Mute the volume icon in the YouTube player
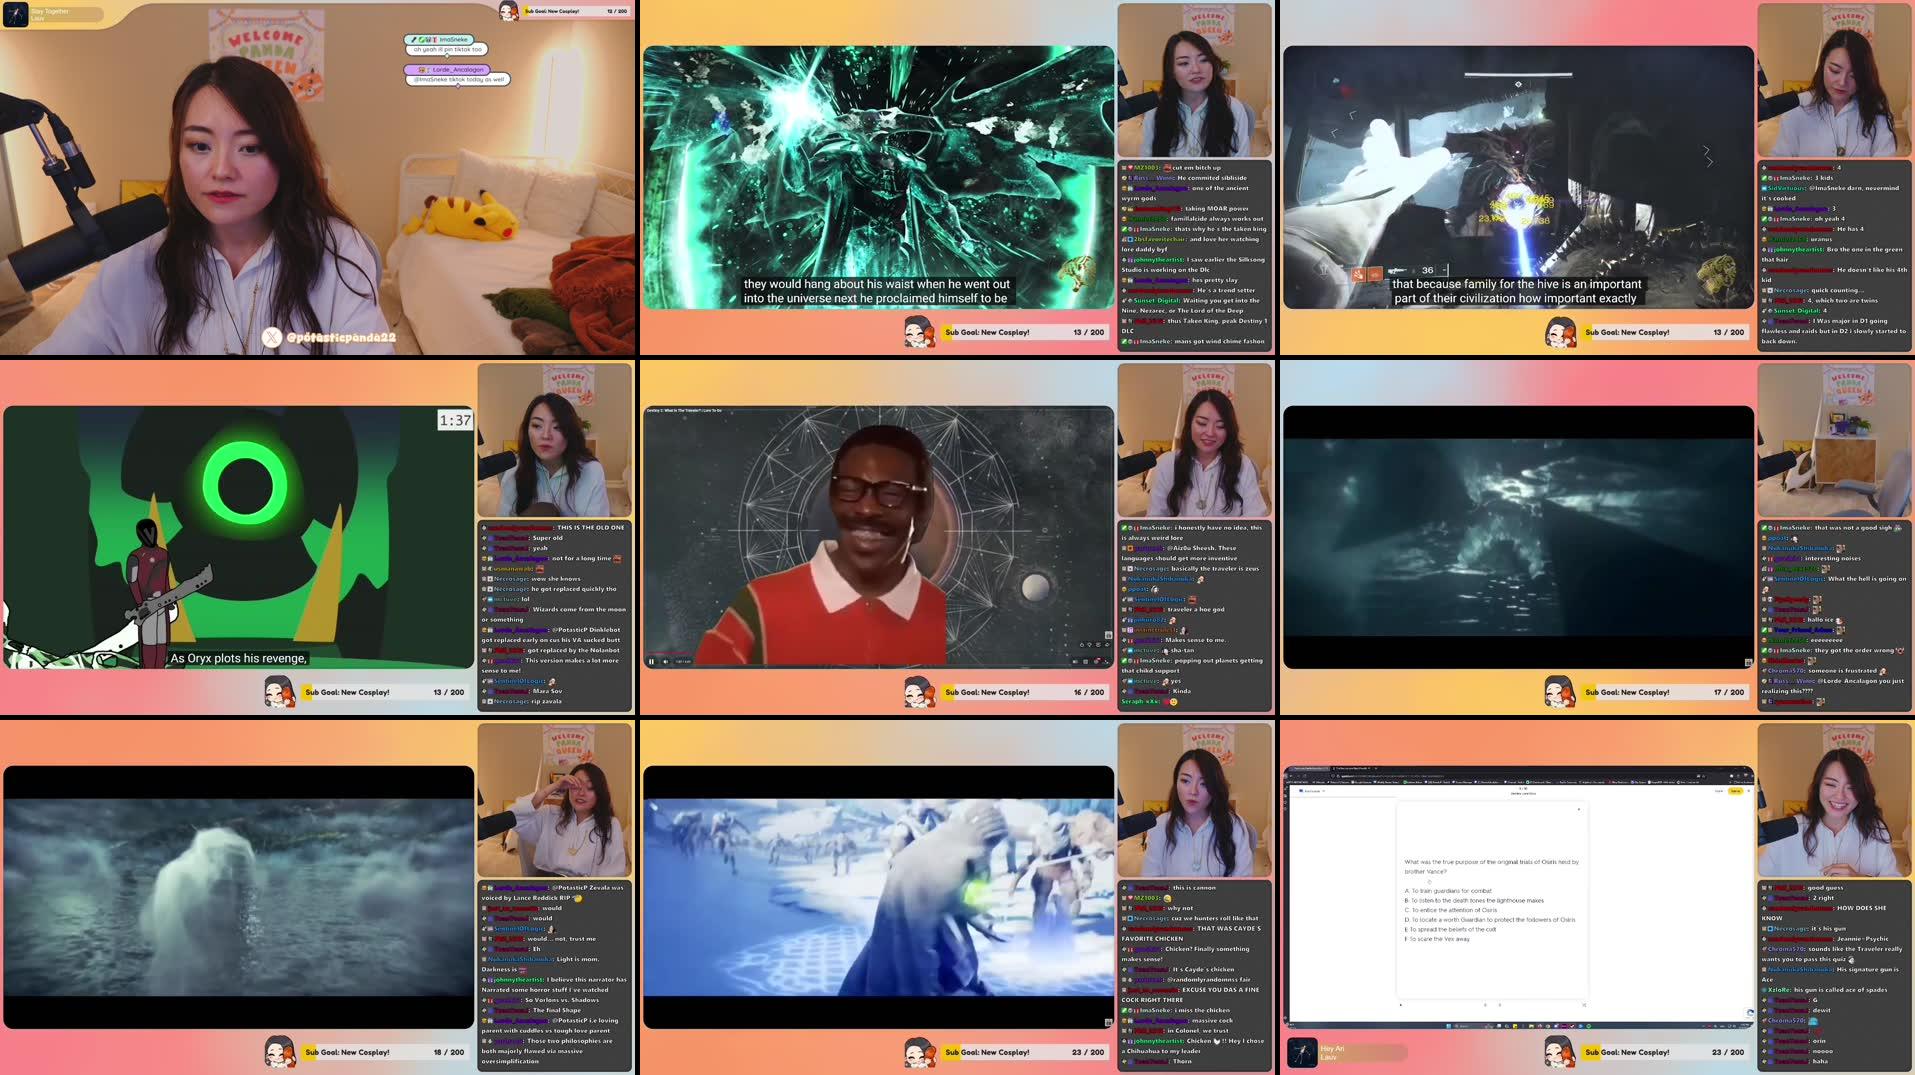 (x=666, y=662)
